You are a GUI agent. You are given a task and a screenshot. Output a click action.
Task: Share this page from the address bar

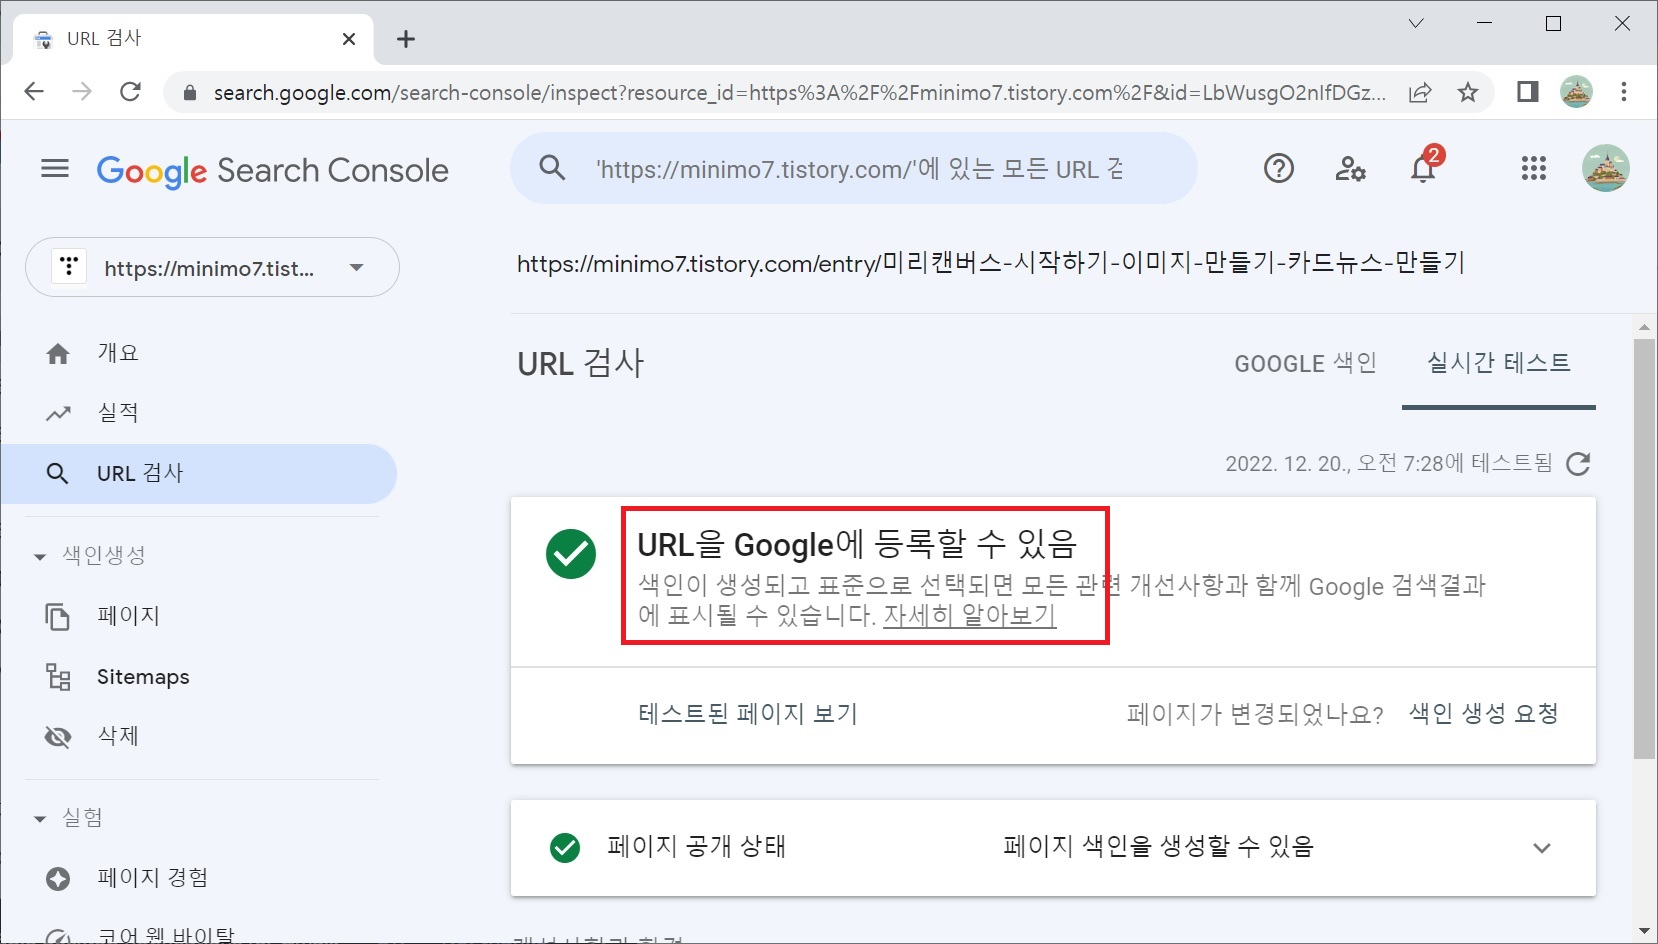[1420, 93]
